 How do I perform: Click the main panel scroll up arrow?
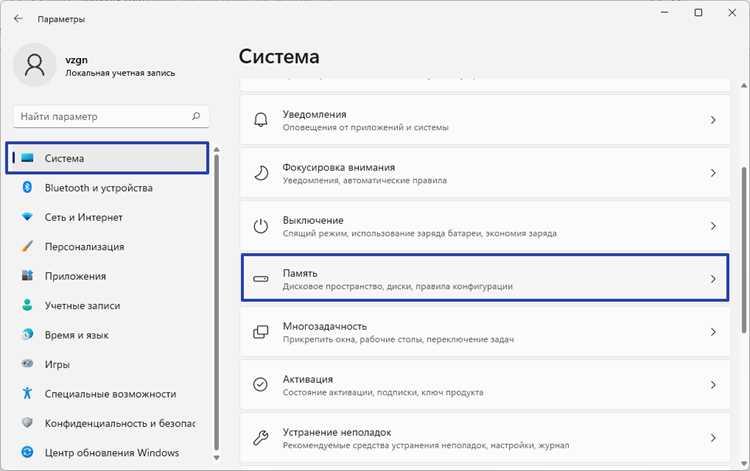(744, 86)
